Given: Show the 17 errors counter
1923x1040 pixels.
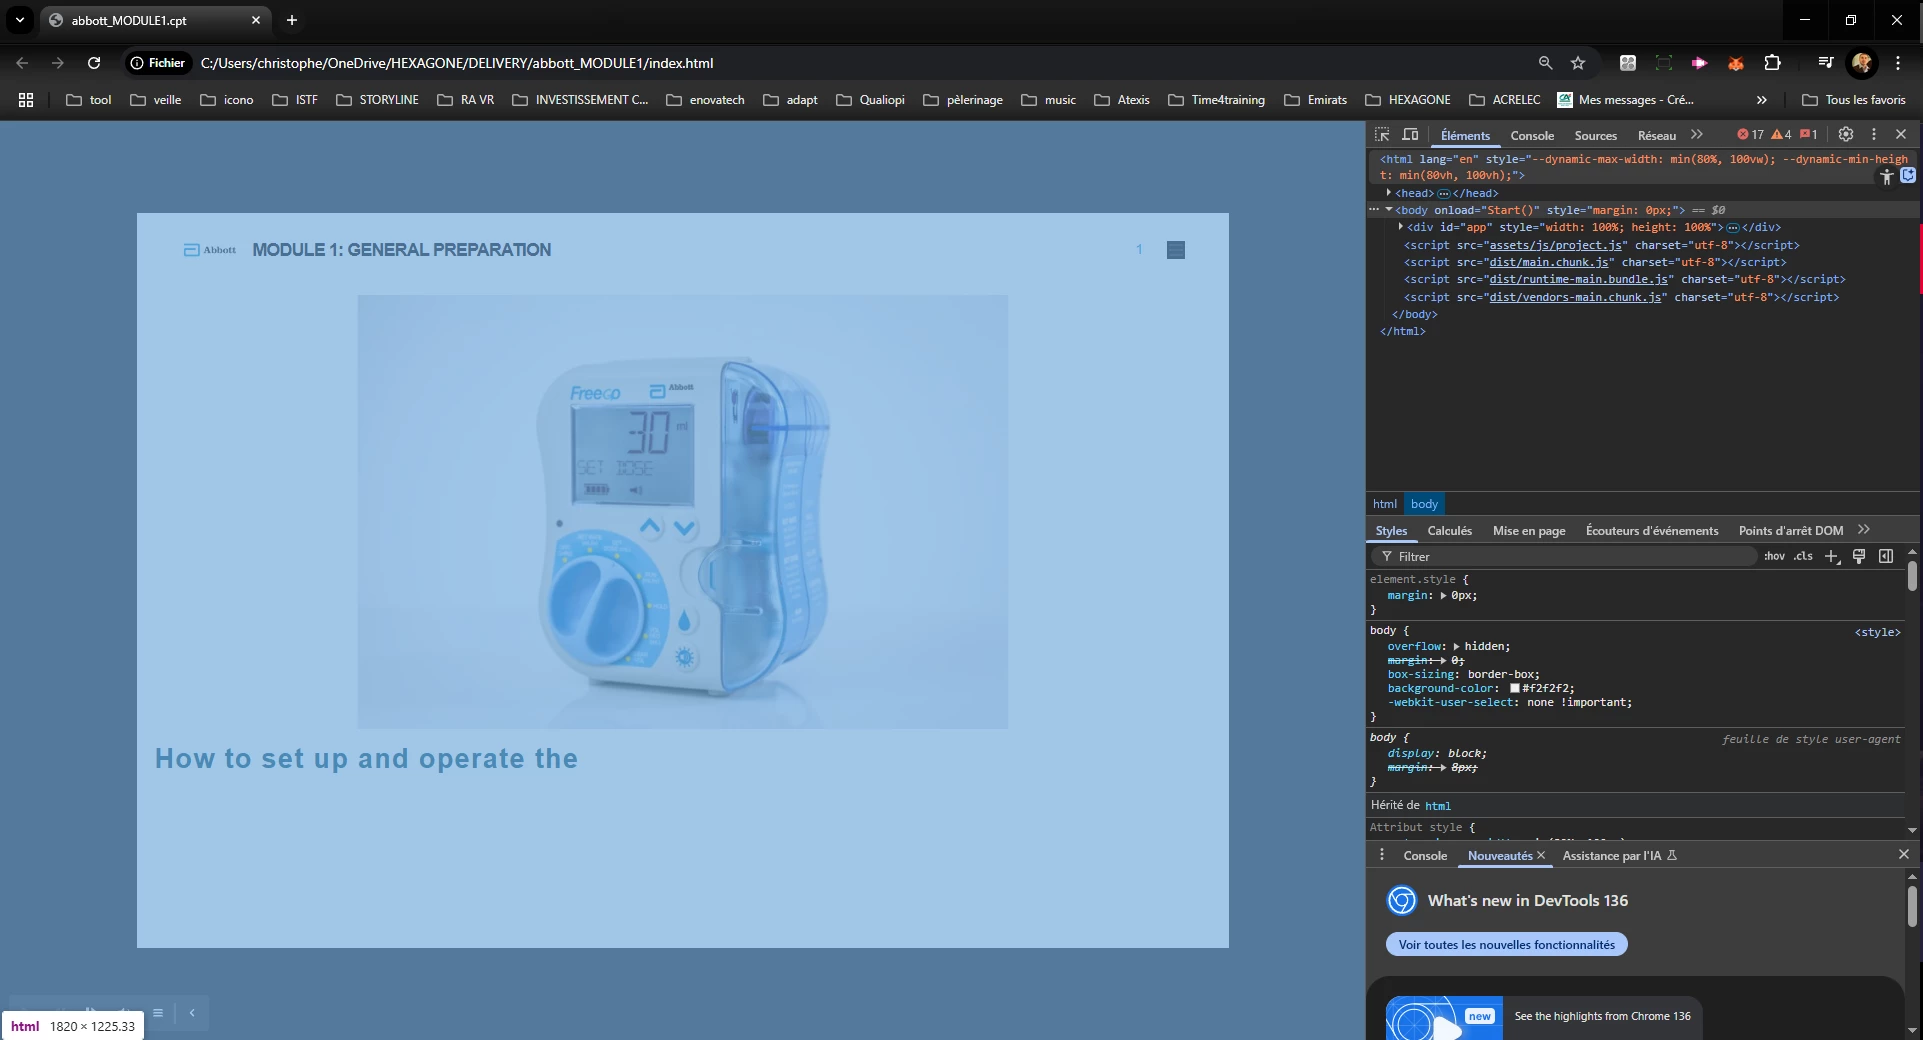Looking at the screenshot, I should [x=1750, y=134].
